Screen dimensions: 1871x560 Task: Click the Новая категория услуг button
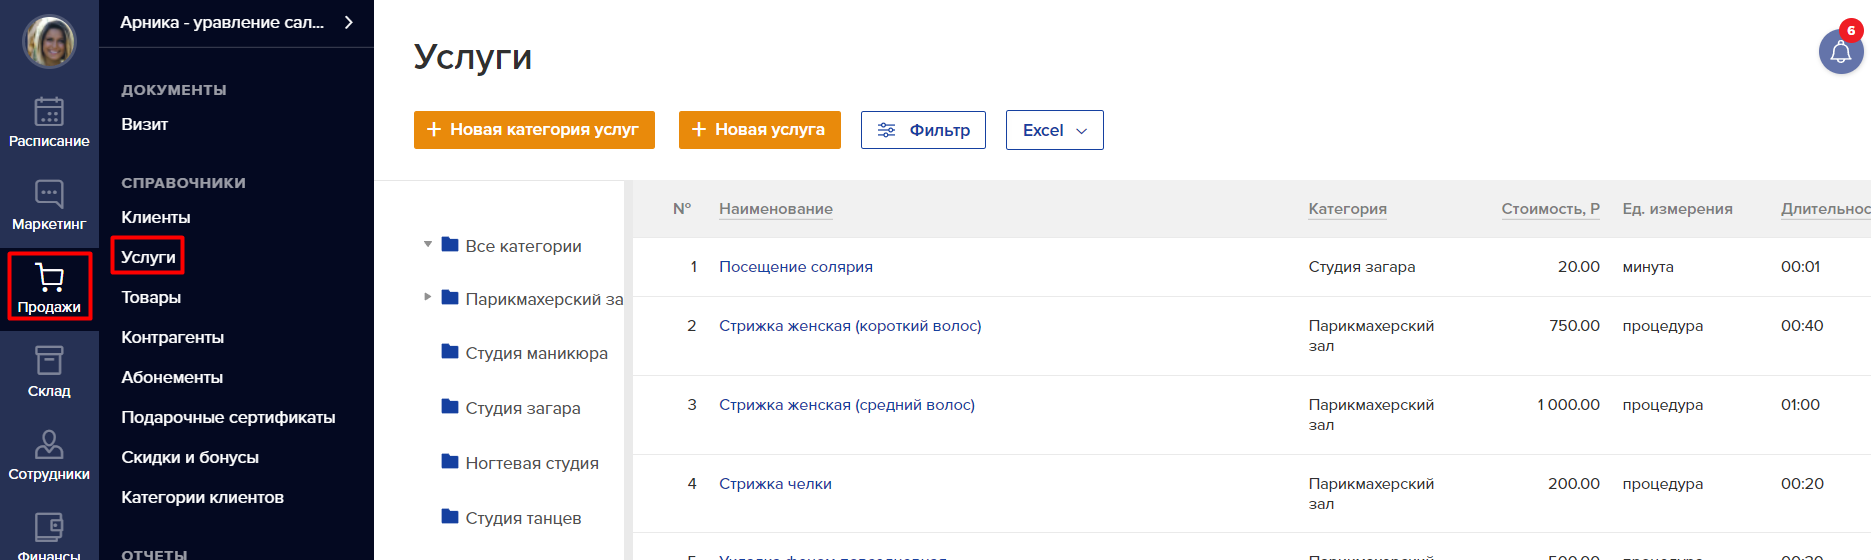click(x=534, y=130)
